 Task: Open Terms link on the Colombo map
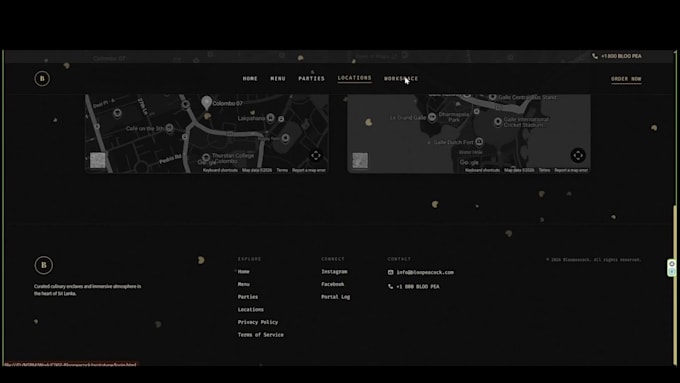[282, 170]
